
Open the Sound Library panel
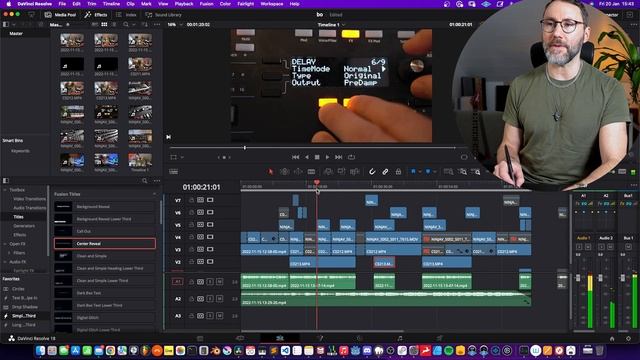(x=163, y=15)
